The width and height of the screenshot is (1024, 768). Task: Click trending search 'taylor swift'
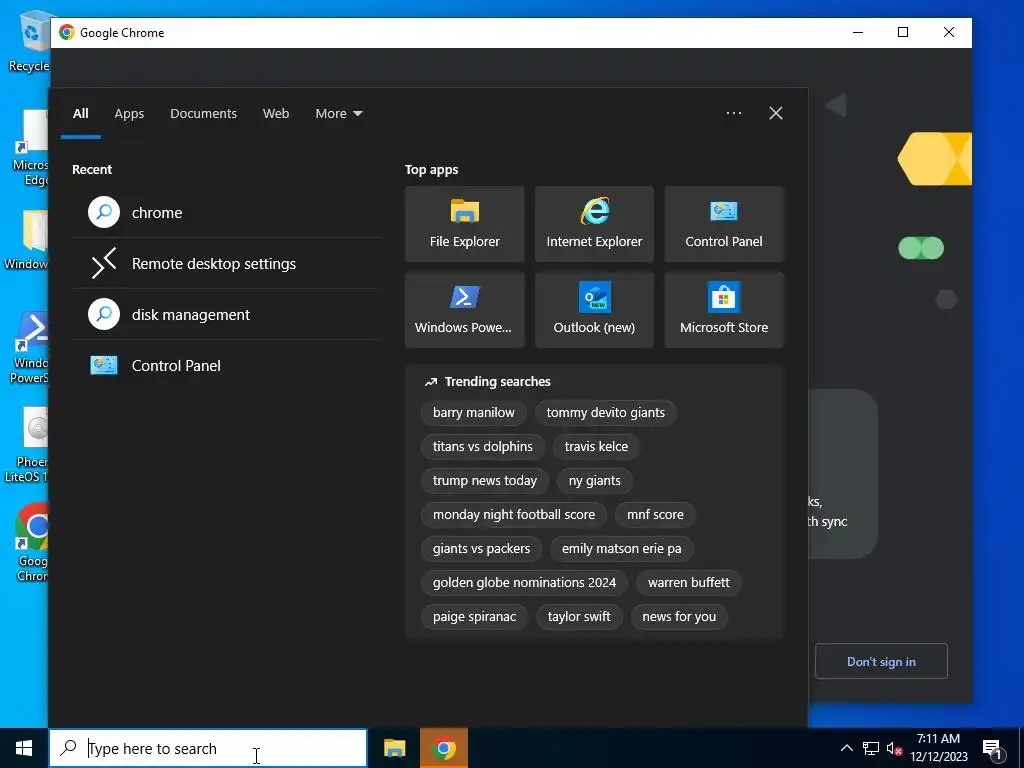(x=579, y=616)
